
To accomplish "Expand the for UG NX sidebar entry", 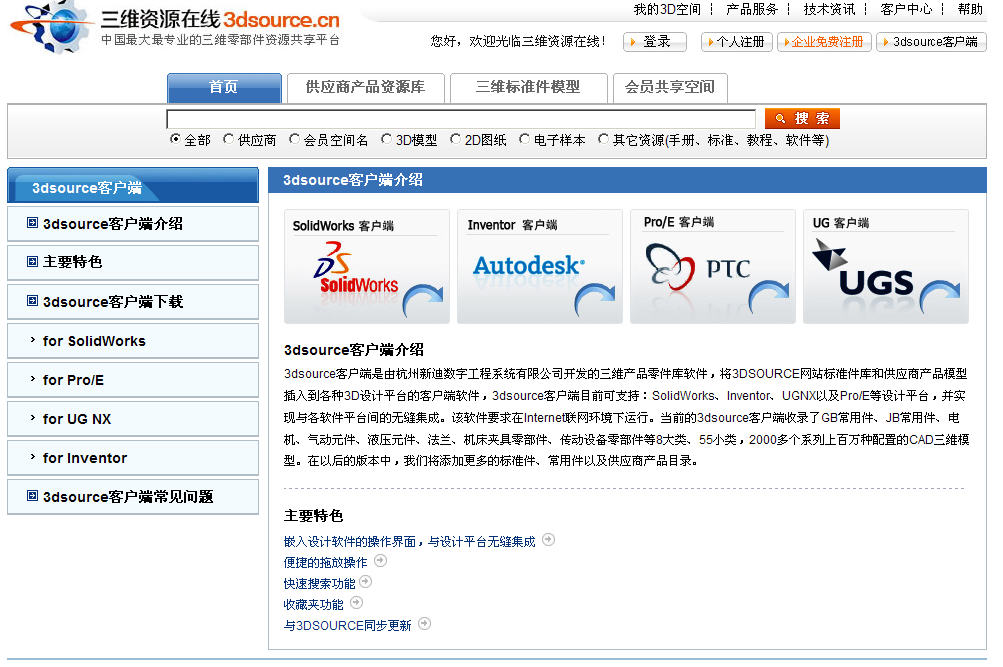I will tap(133, 419).
